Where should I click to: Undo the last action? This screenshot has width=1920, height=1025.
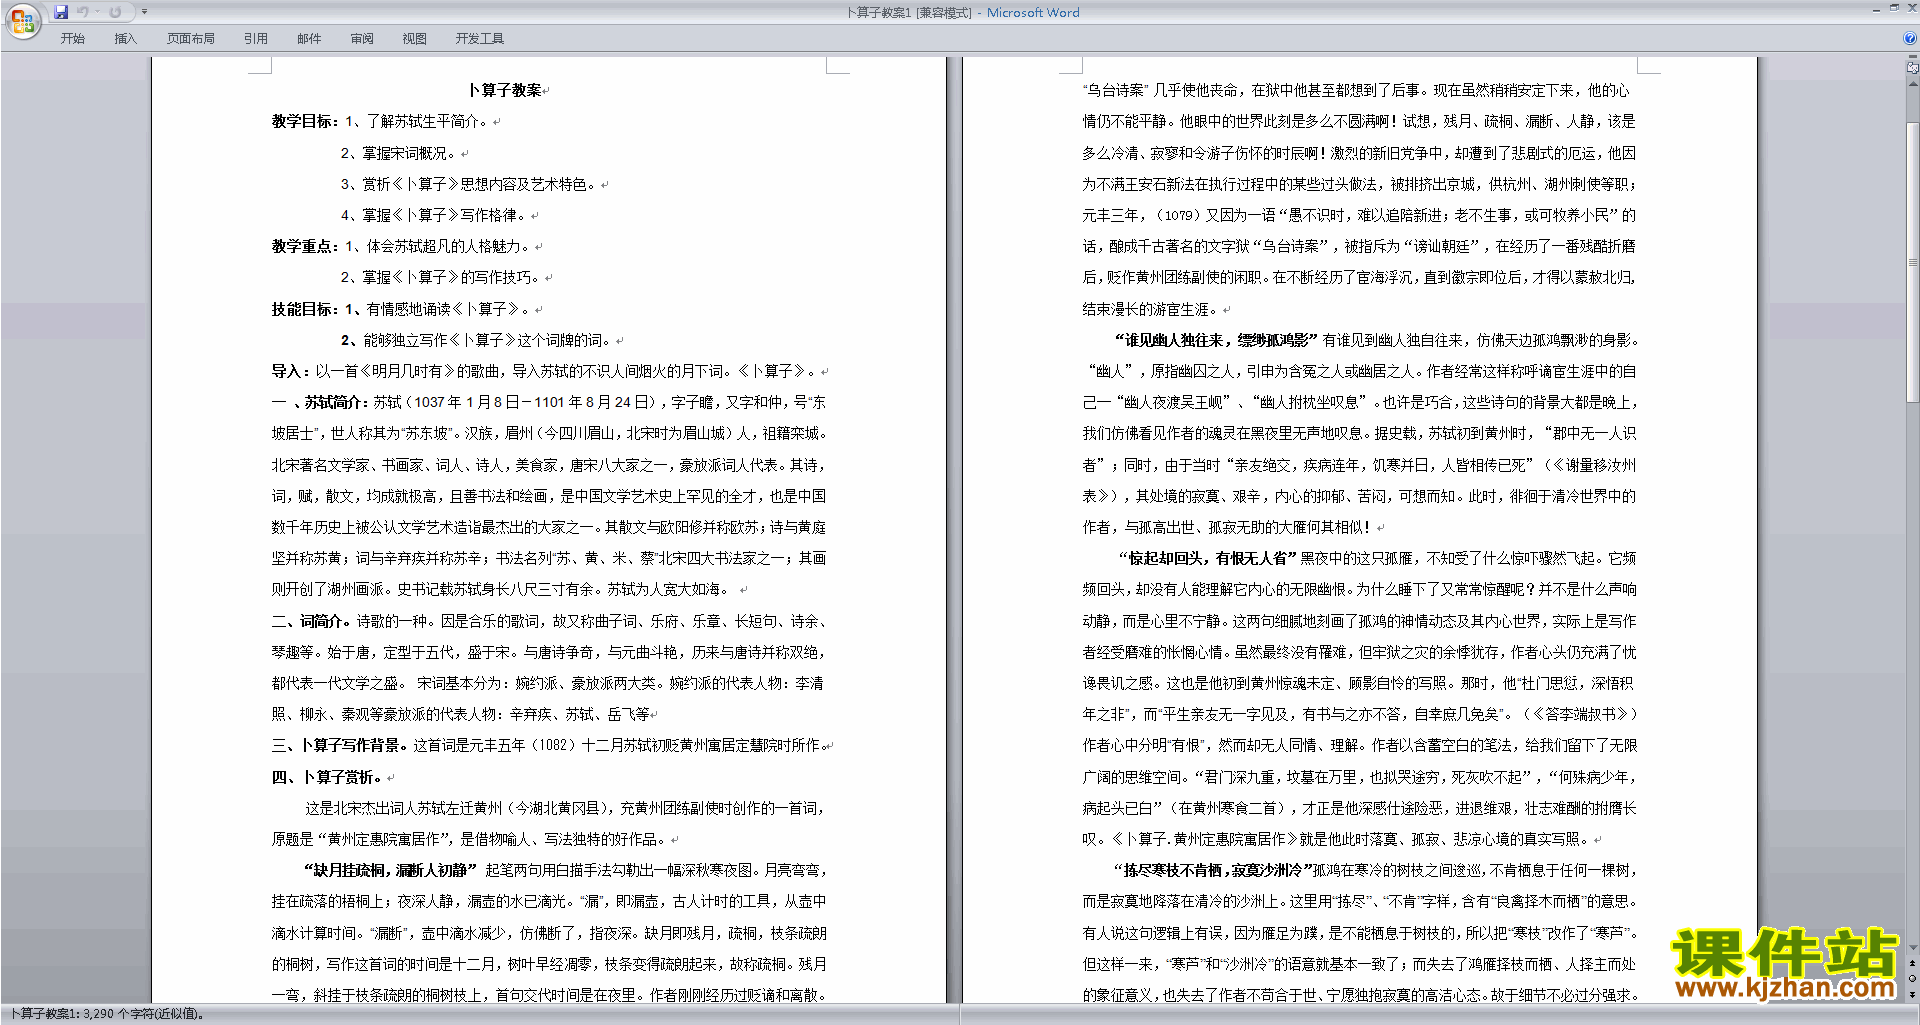coord(83,12)
